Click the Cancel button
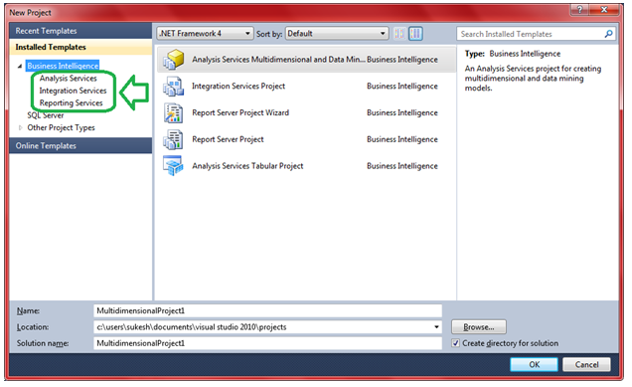This screenshot has width=632, height=387. (x=586, y=365)
